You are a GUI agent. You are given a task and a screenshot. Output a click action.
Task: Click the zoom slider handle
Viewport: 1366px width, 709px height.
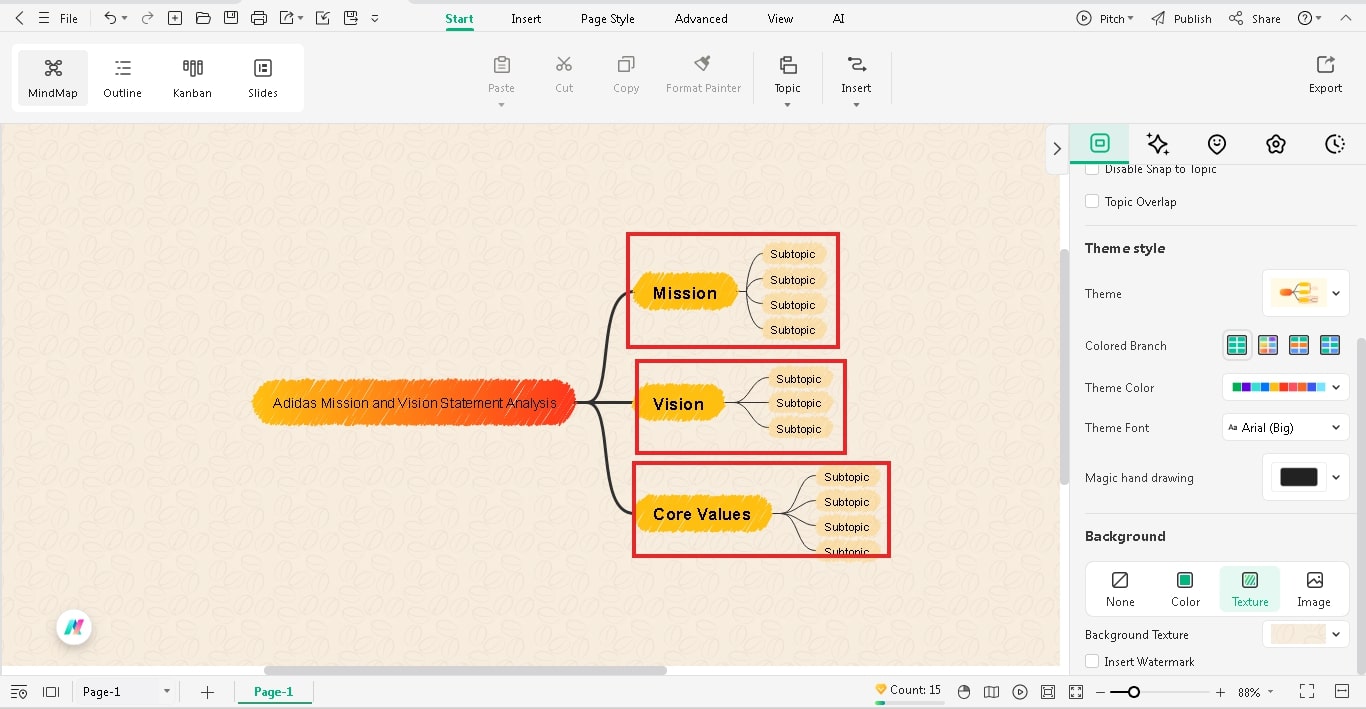pyautogui.click(x=1133, y=692)
